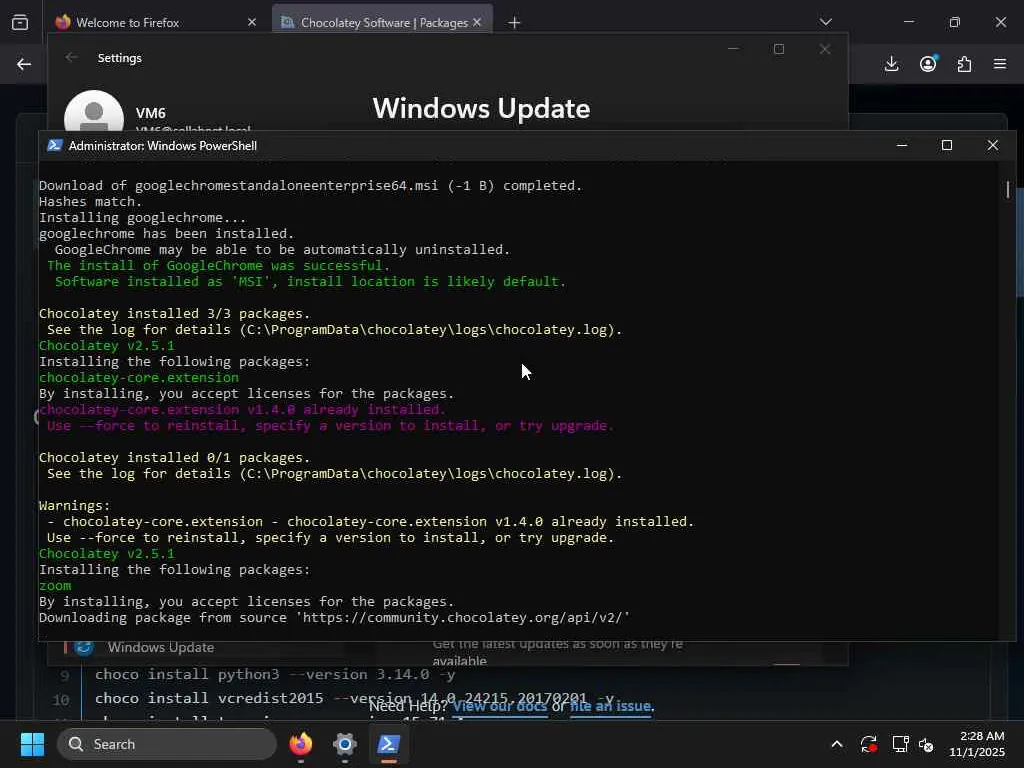Click 'file an issue' link
Screen dimensions: 1024x768
pos(611,707)
